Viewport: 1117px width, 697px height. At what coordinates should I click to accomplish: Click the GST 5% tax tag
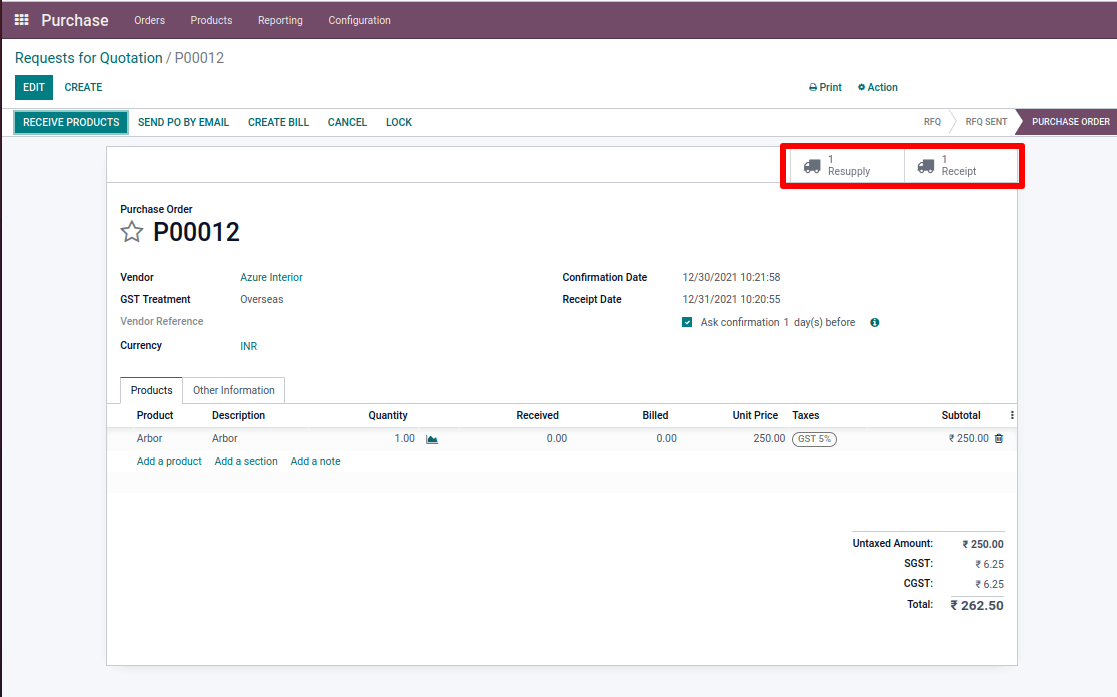[x=814, y=439]
